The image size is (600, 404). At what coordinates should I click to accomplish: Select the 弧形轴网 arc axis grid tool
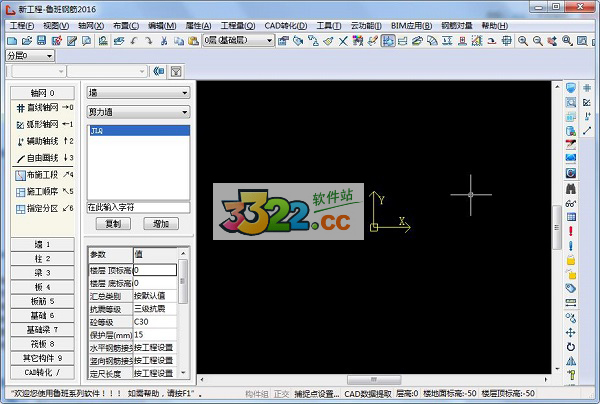[44, 124]
